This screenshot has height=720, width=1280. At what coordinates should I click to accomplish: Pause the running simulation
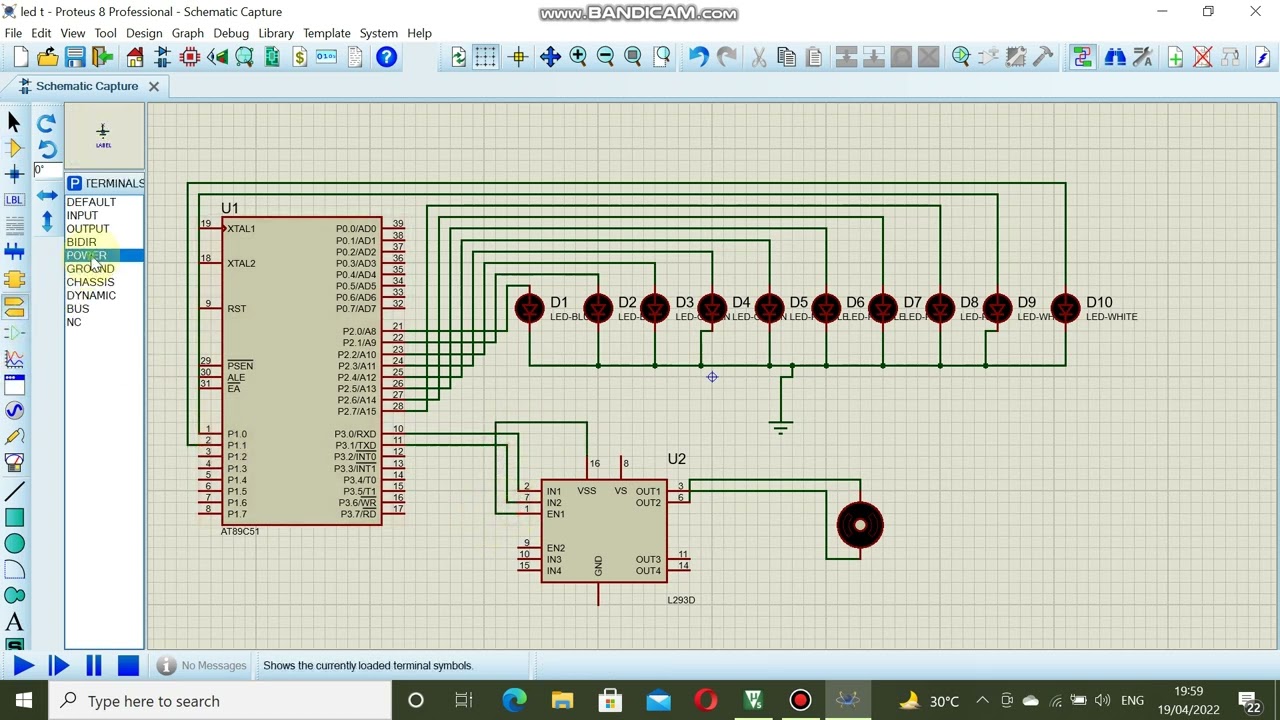pos(93,665)
